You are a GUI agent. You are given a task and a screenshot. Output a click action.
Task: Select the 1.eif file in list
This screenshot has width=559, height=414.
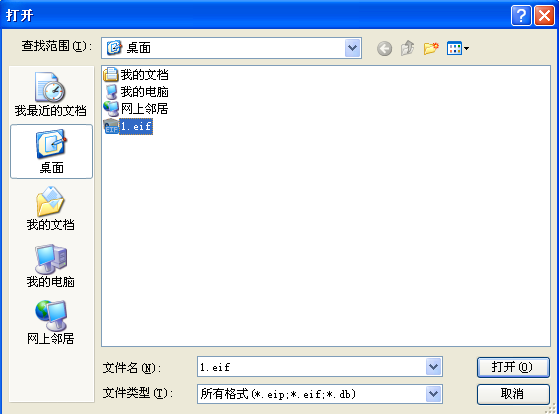[x=128, y=127]
